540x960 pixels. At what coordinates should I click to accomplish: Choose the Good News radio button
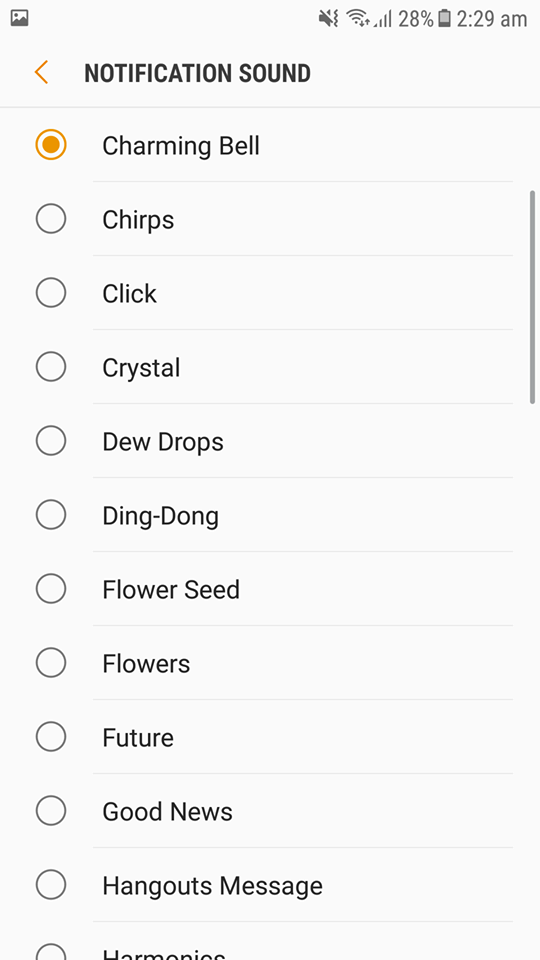(x=51, y=812)
